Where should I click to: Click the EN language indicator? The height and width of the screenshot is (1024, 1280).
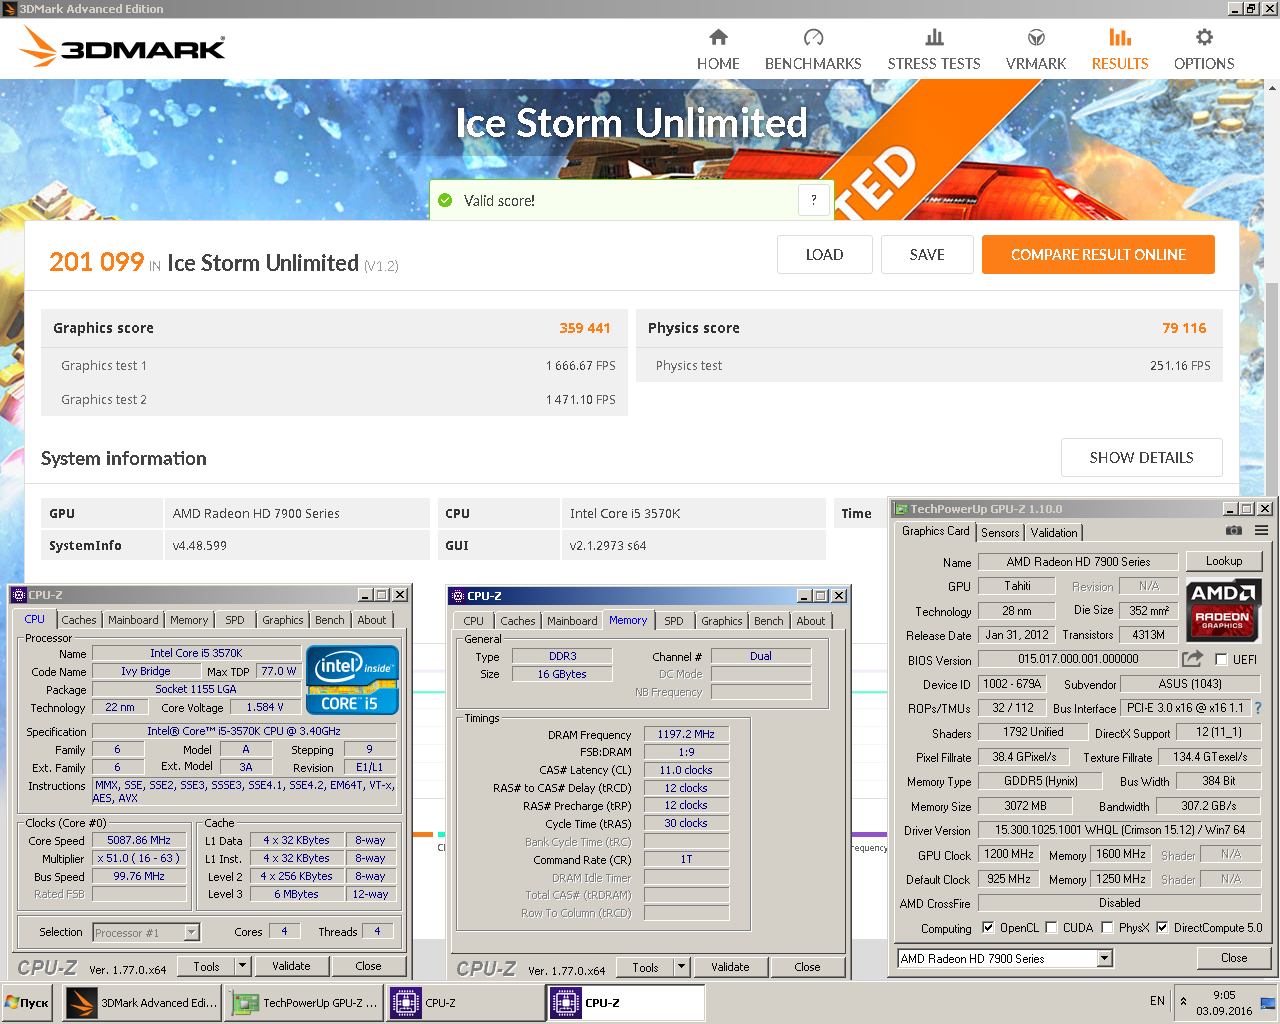(1157, 1001)
